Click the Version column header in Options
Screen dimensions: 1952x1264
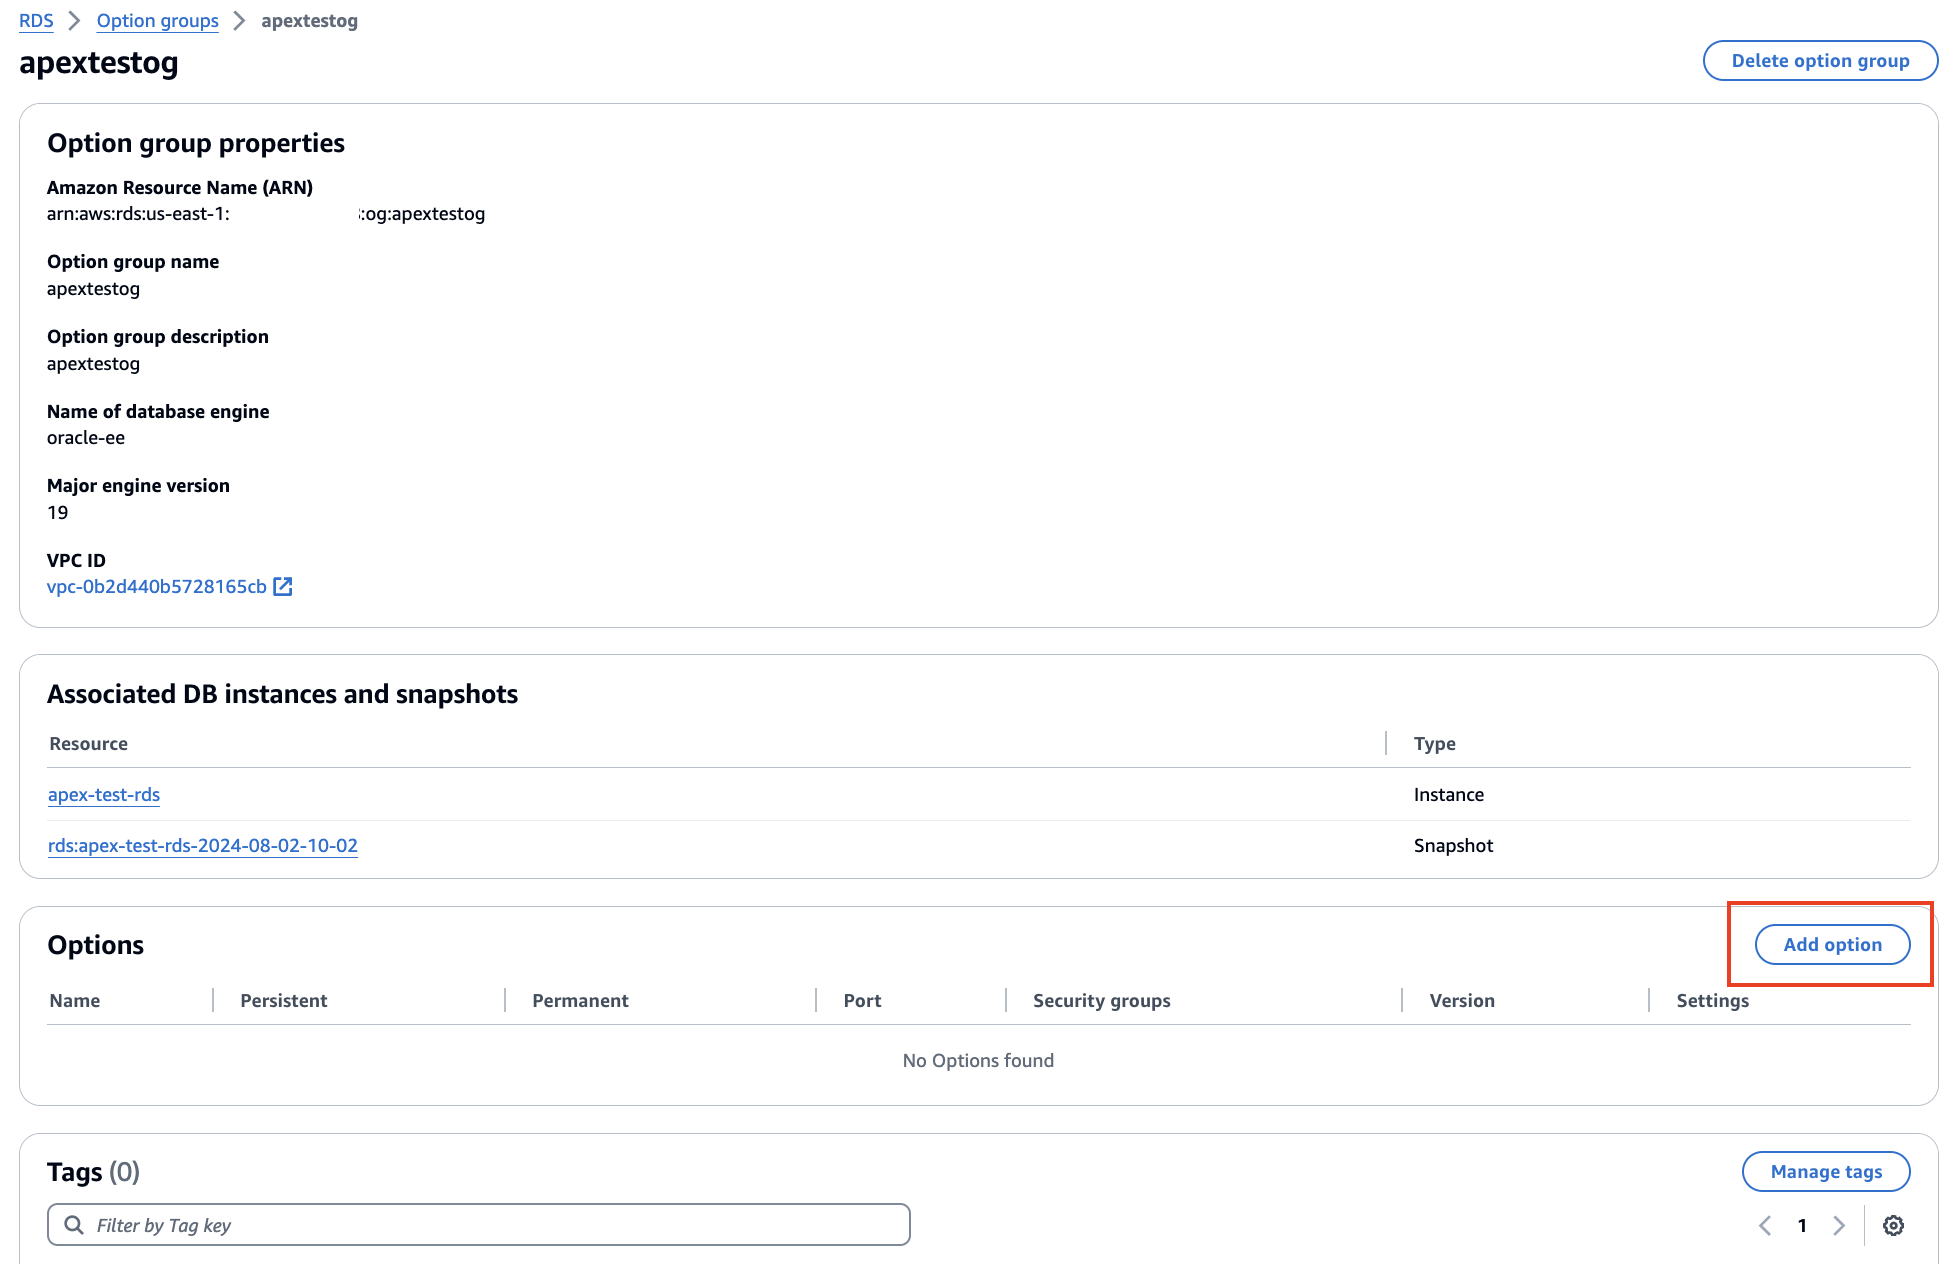pyautogui.click(x=1461, y=1001)
